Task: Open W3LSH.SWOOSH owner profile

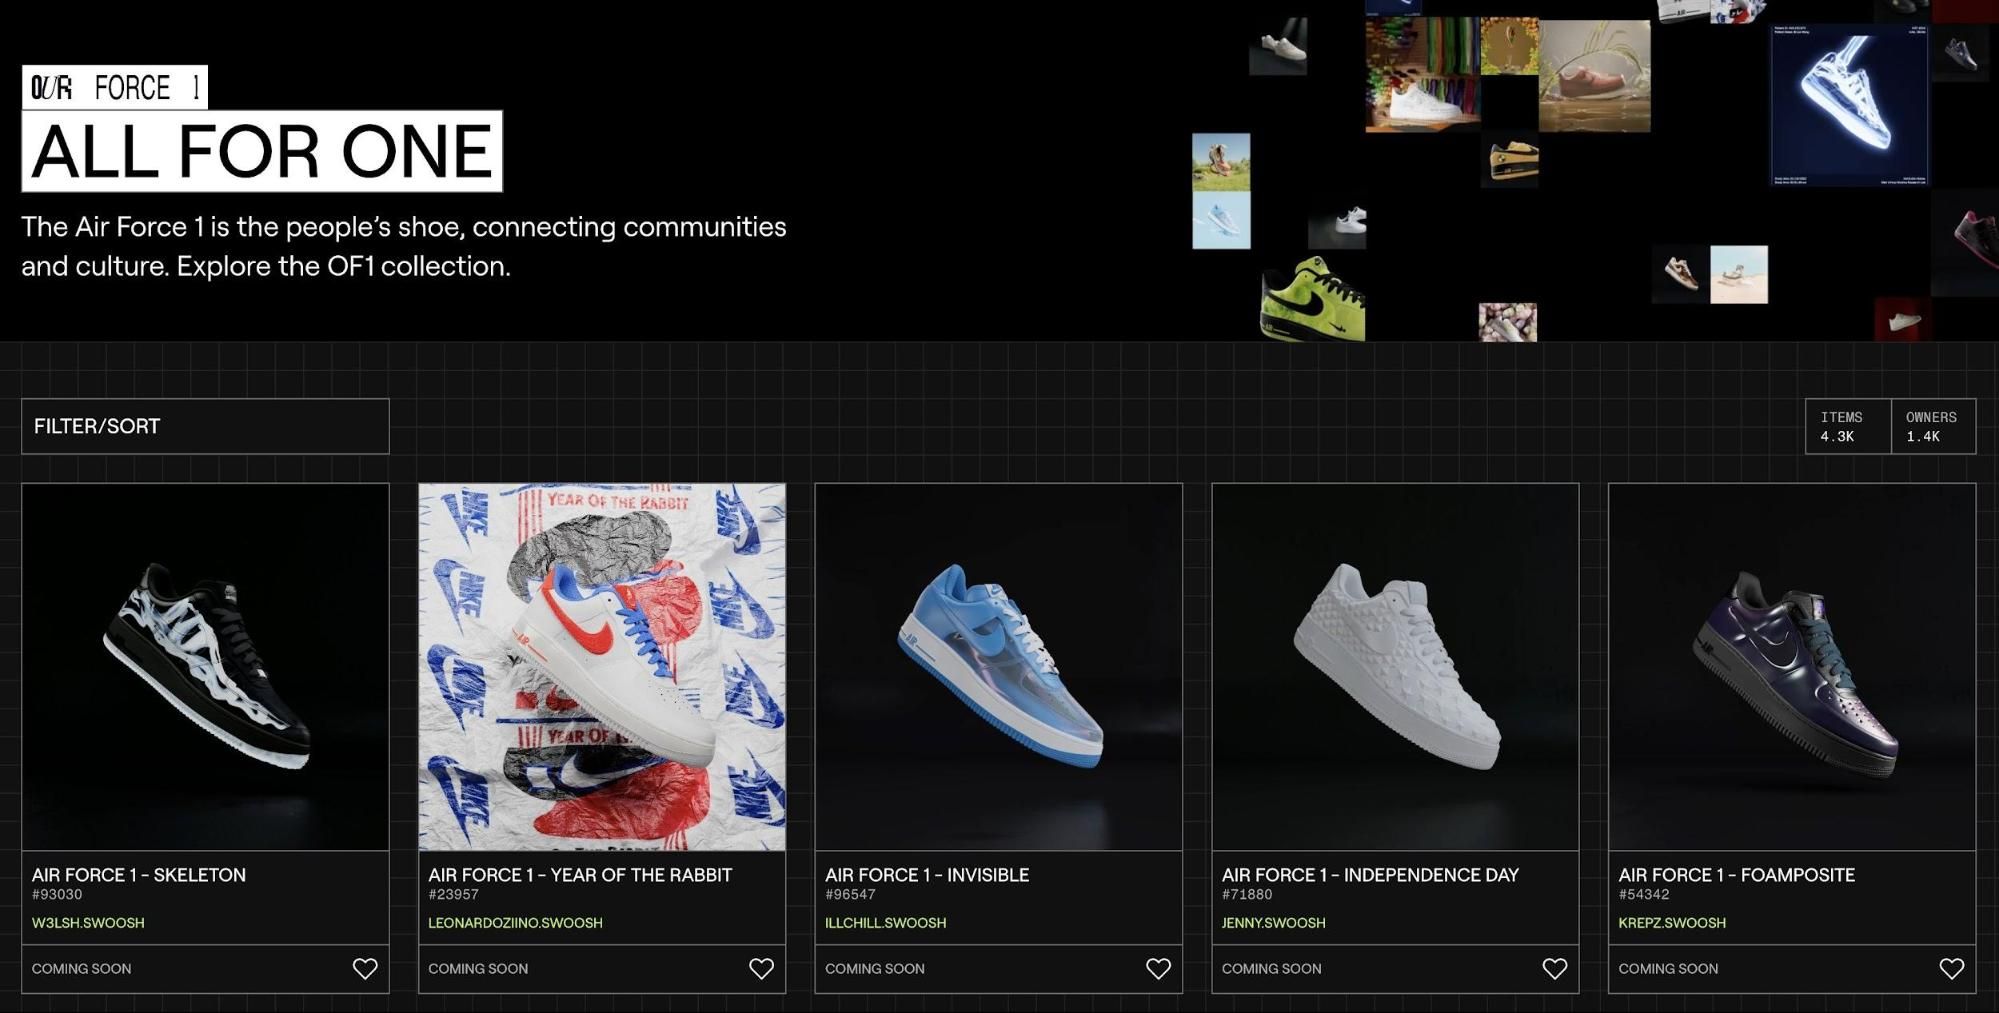Action: tap(88, 923)
